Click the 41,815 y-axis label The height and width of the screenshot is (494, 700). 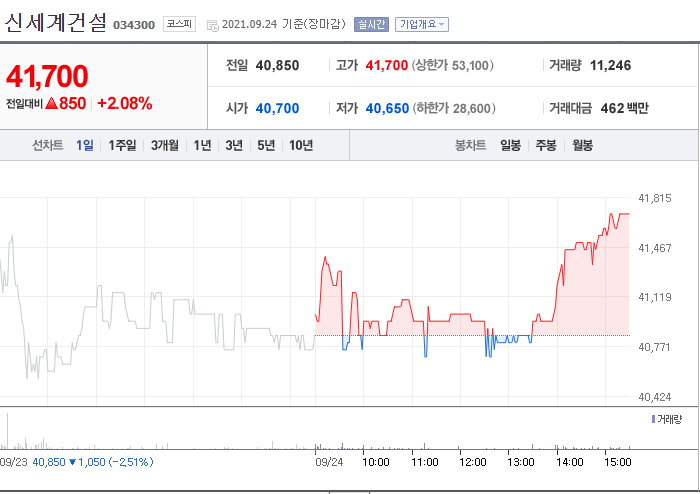click(x=654, y=198)
